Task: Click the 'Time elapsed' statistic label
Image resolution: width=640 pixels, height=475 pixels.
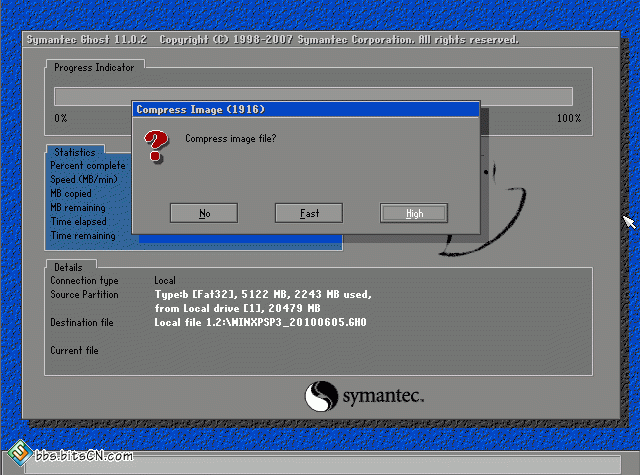Action: click(x=78, y=222)
